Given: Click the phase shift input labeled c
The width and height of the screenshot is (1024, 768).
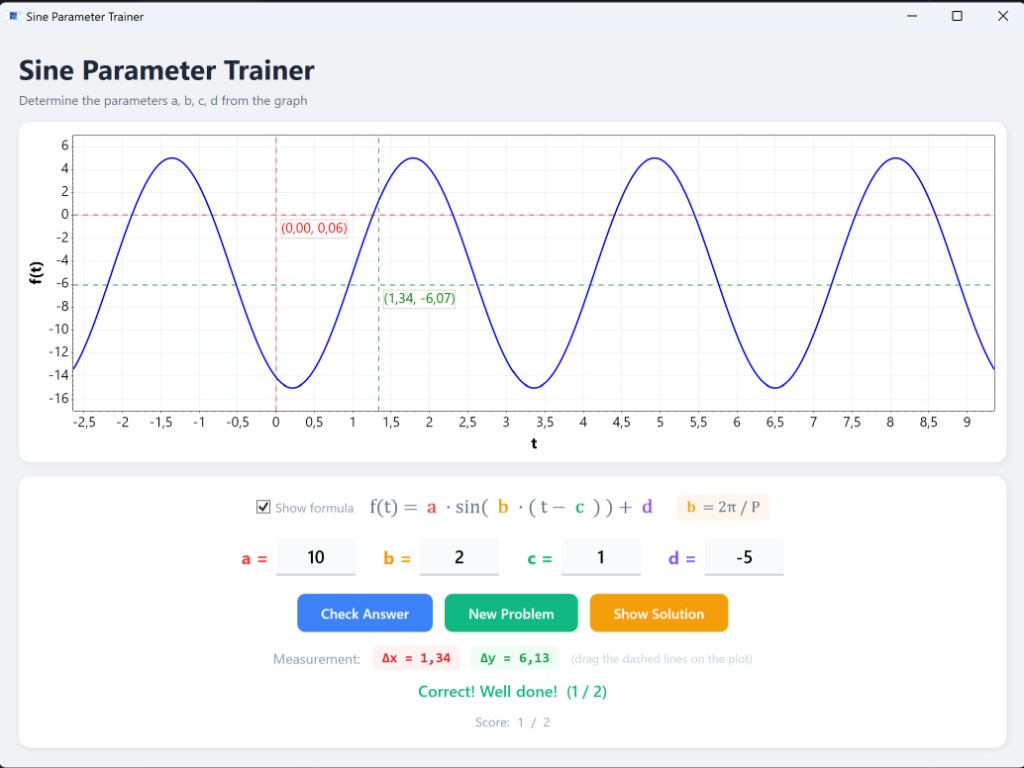Looking at the screenshot, I should click(x=600, y=557).
